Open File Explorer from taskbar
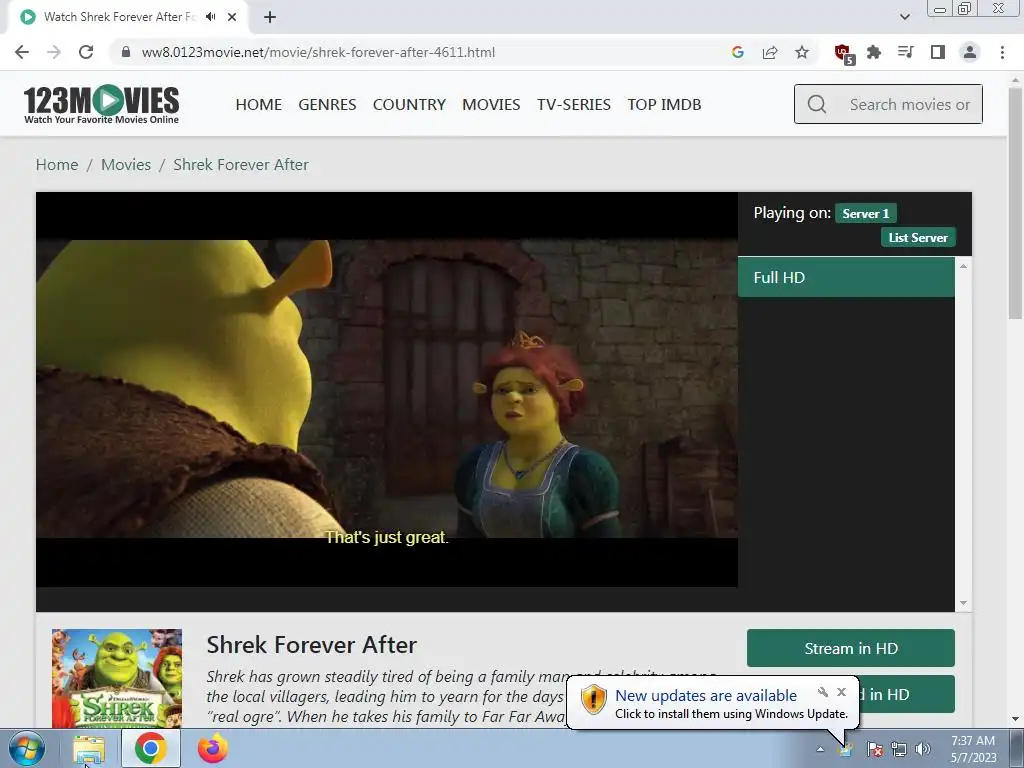The height and width of the screenshot is (768, 1024). click(88, 748)
